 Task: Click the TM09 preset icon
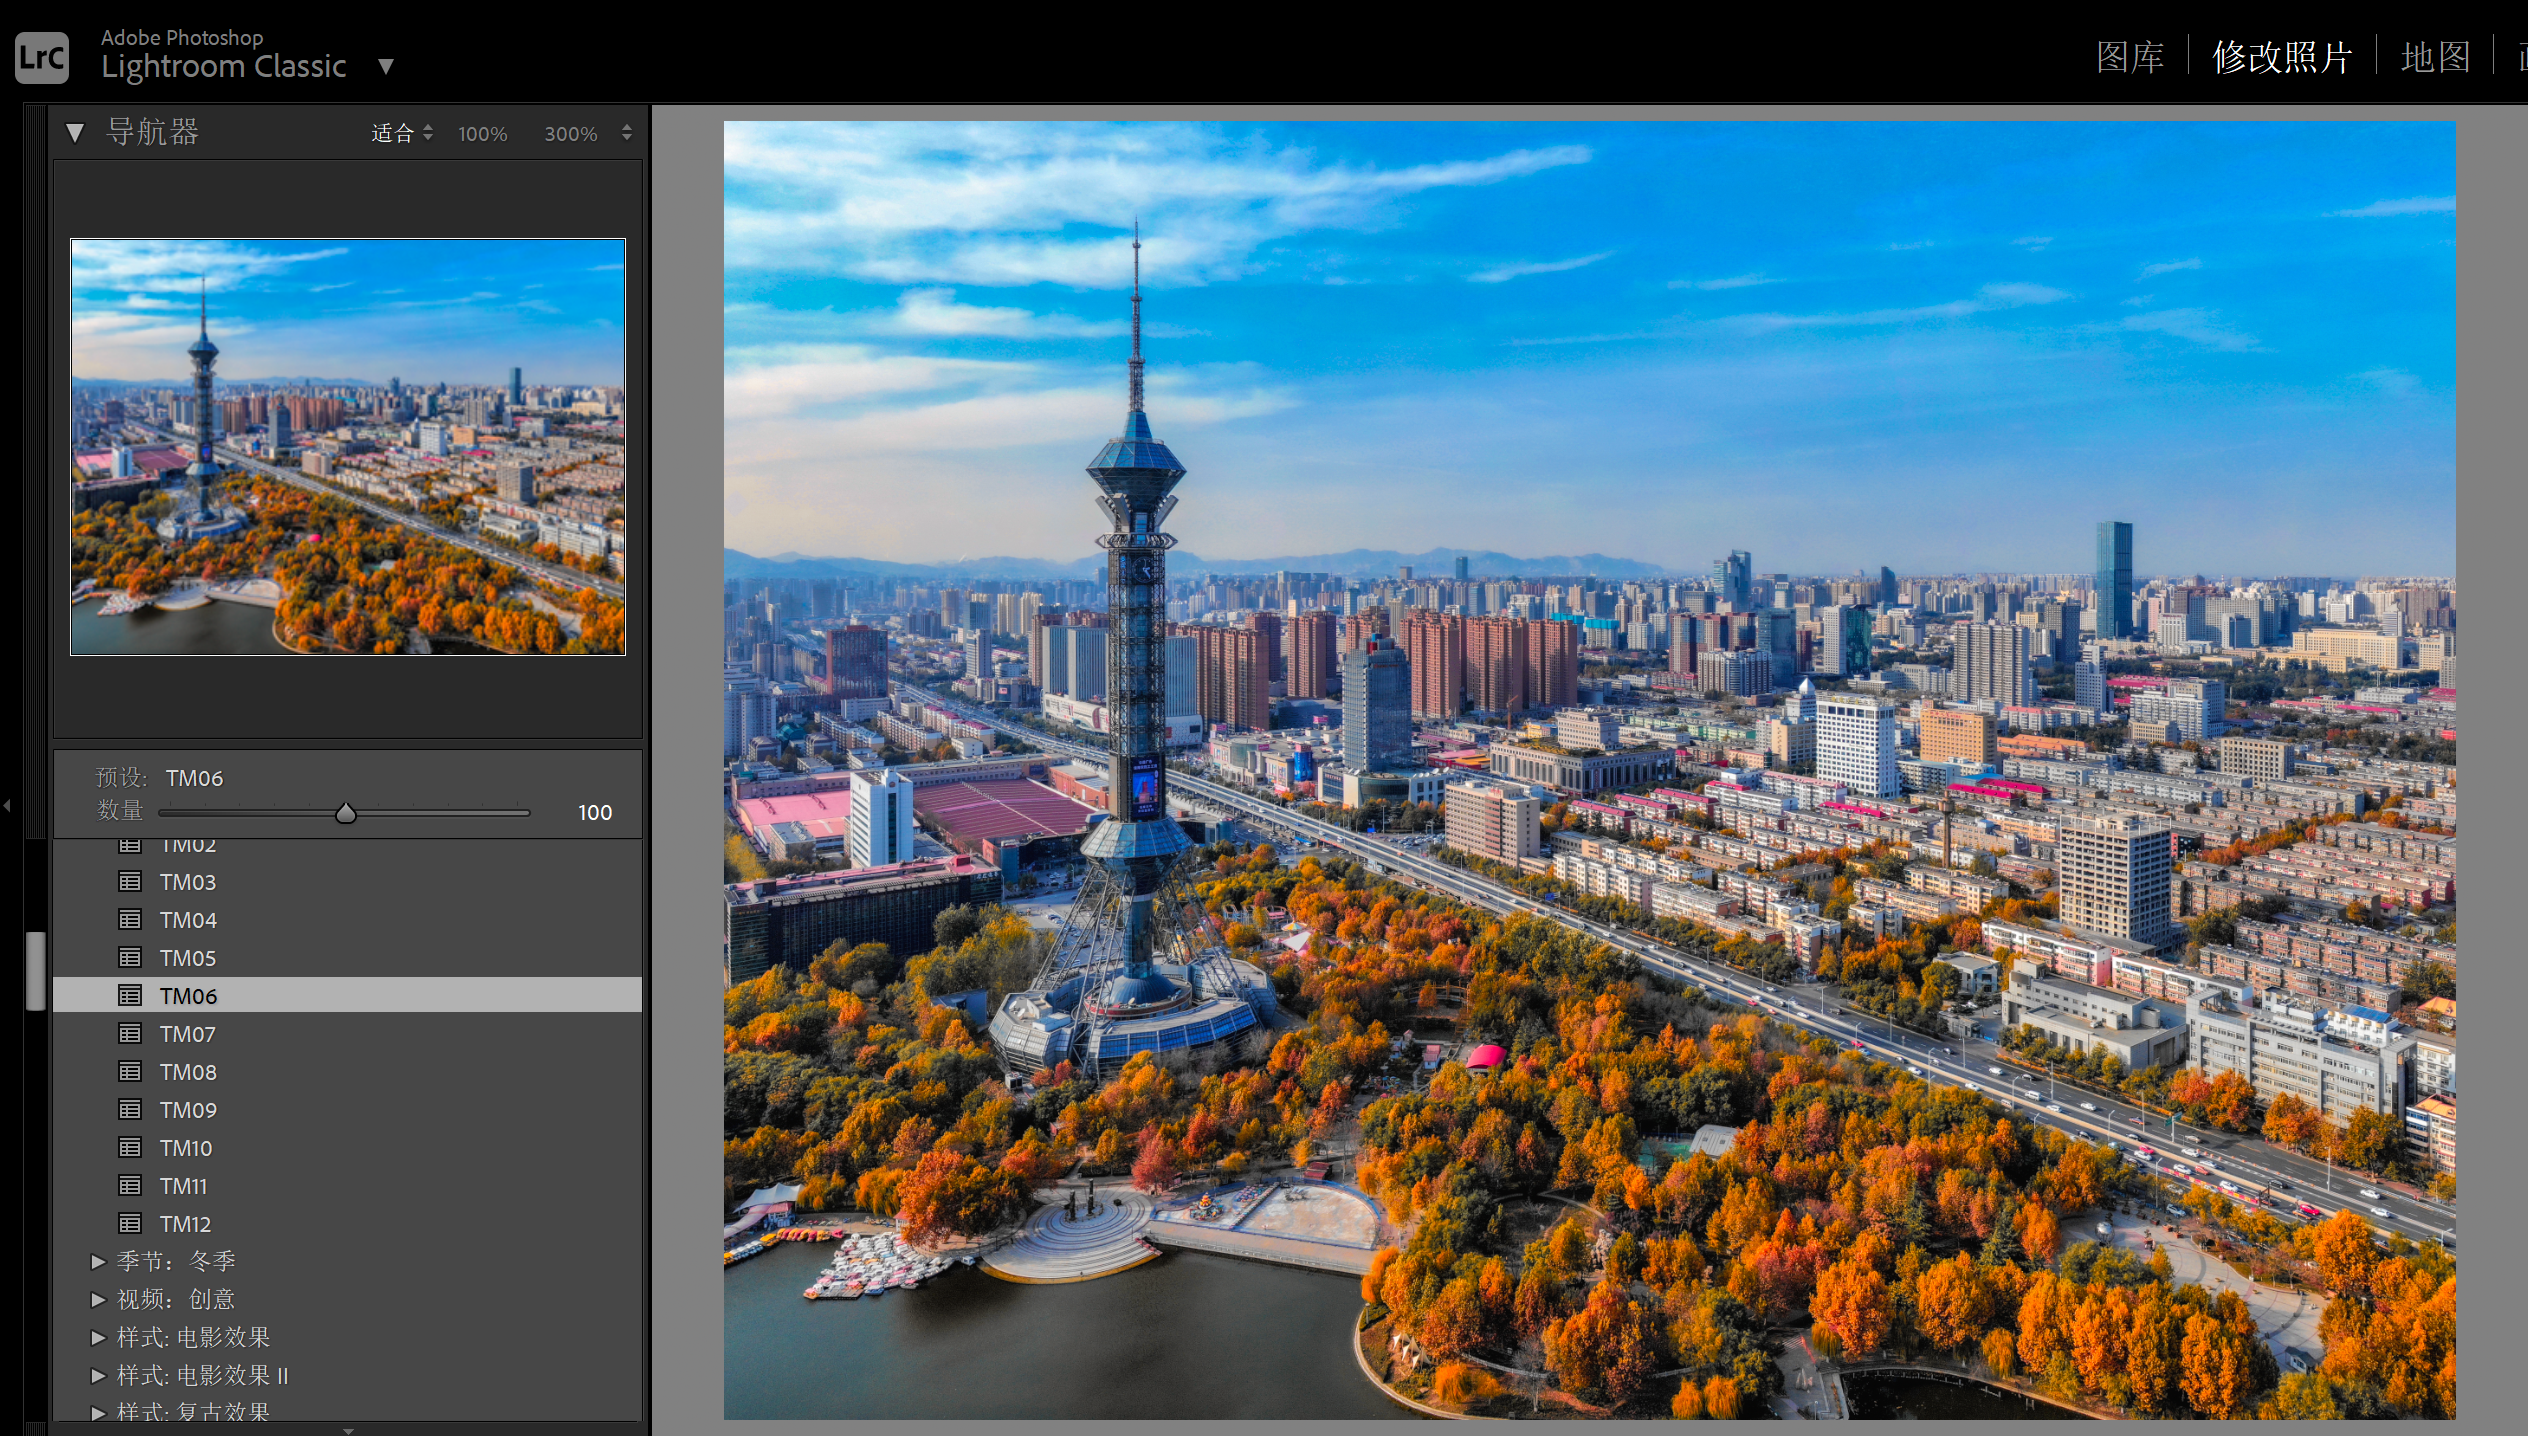coord(130,1110)
